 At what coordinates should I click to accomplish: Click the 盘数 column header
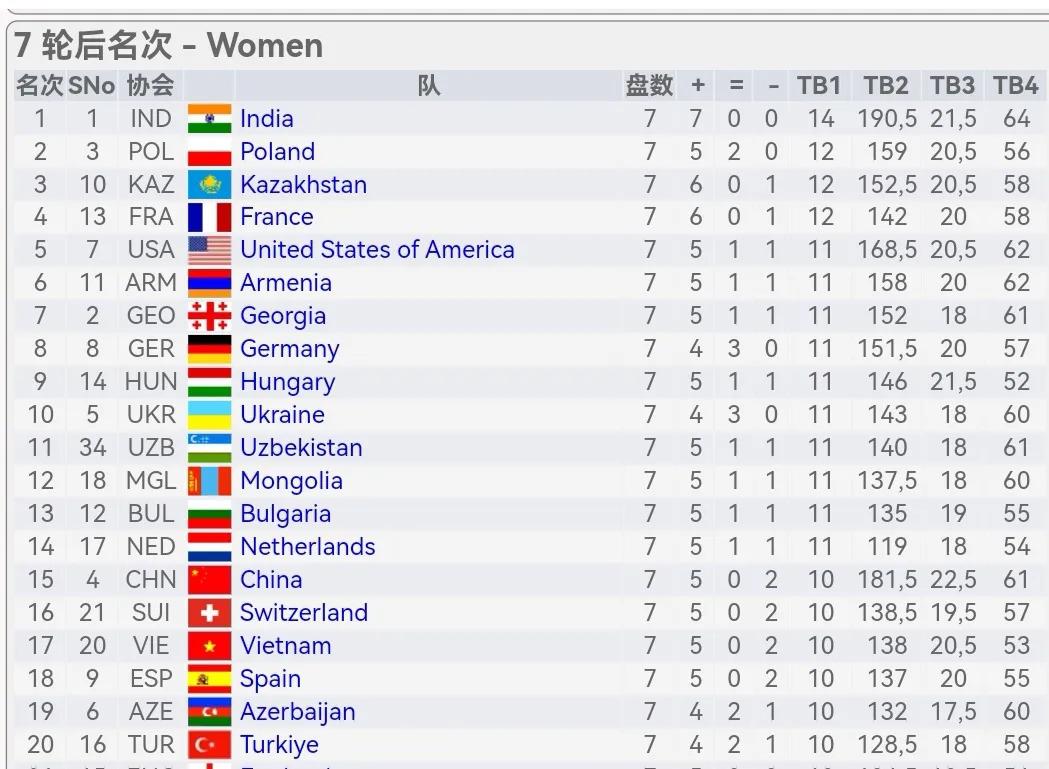pos(649,85)
